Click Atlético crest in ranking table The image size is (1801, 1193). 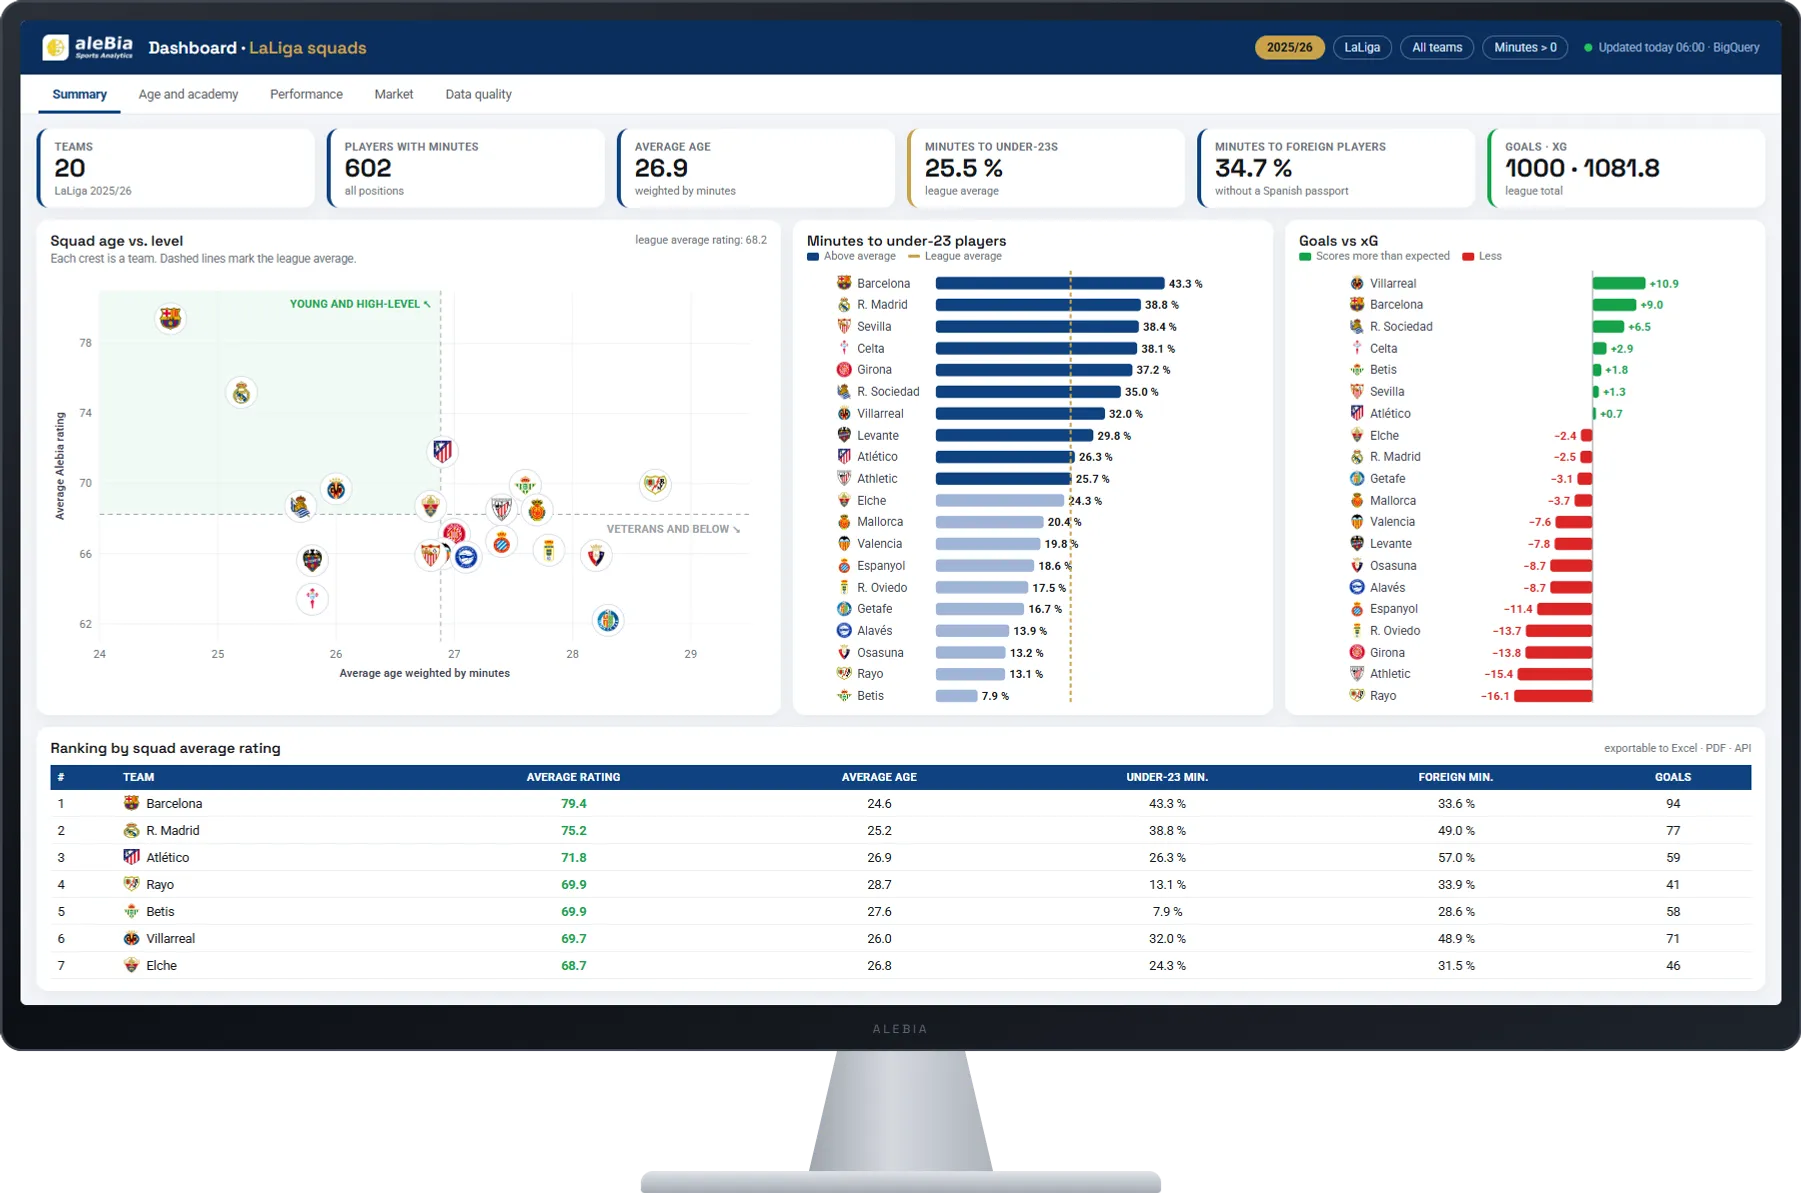131,857
